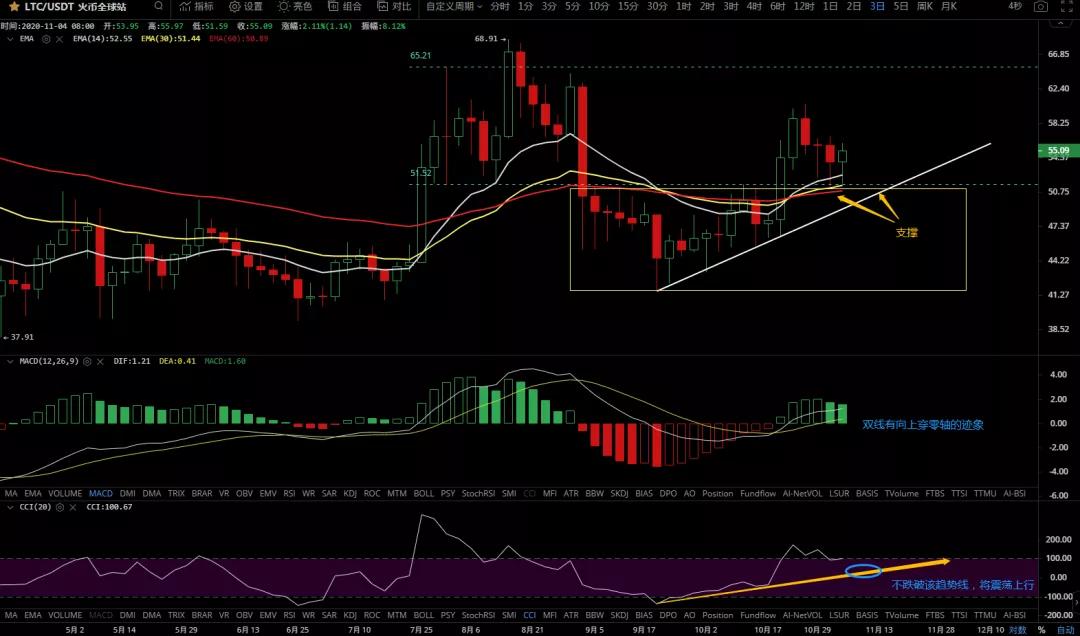Open the search magnifier next to LTC/USDT
This screenshot has height=636, width=1080.
pos(159,7)
